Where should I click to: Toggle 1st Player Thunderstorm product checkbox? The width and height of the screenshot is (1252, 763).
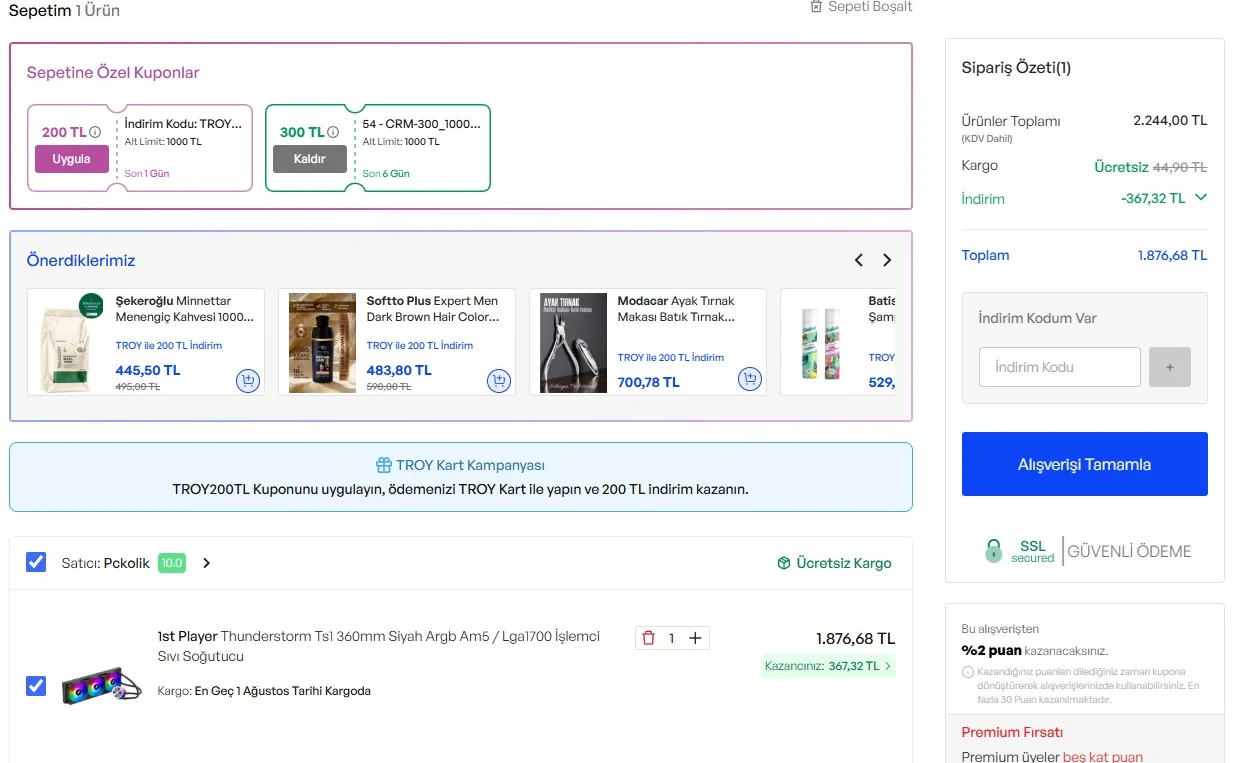36,686
